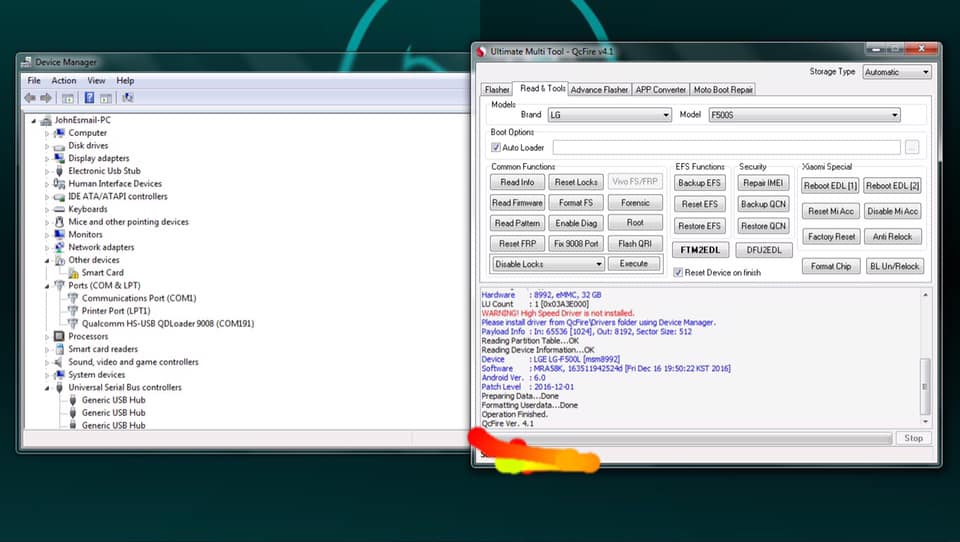
Task: Click the Stop button
Action: (913, 438)
